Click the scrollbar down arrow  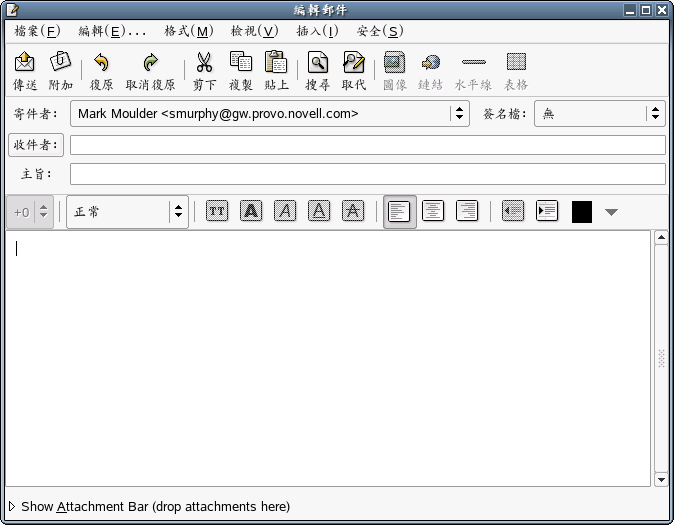[x=661, y=479]
